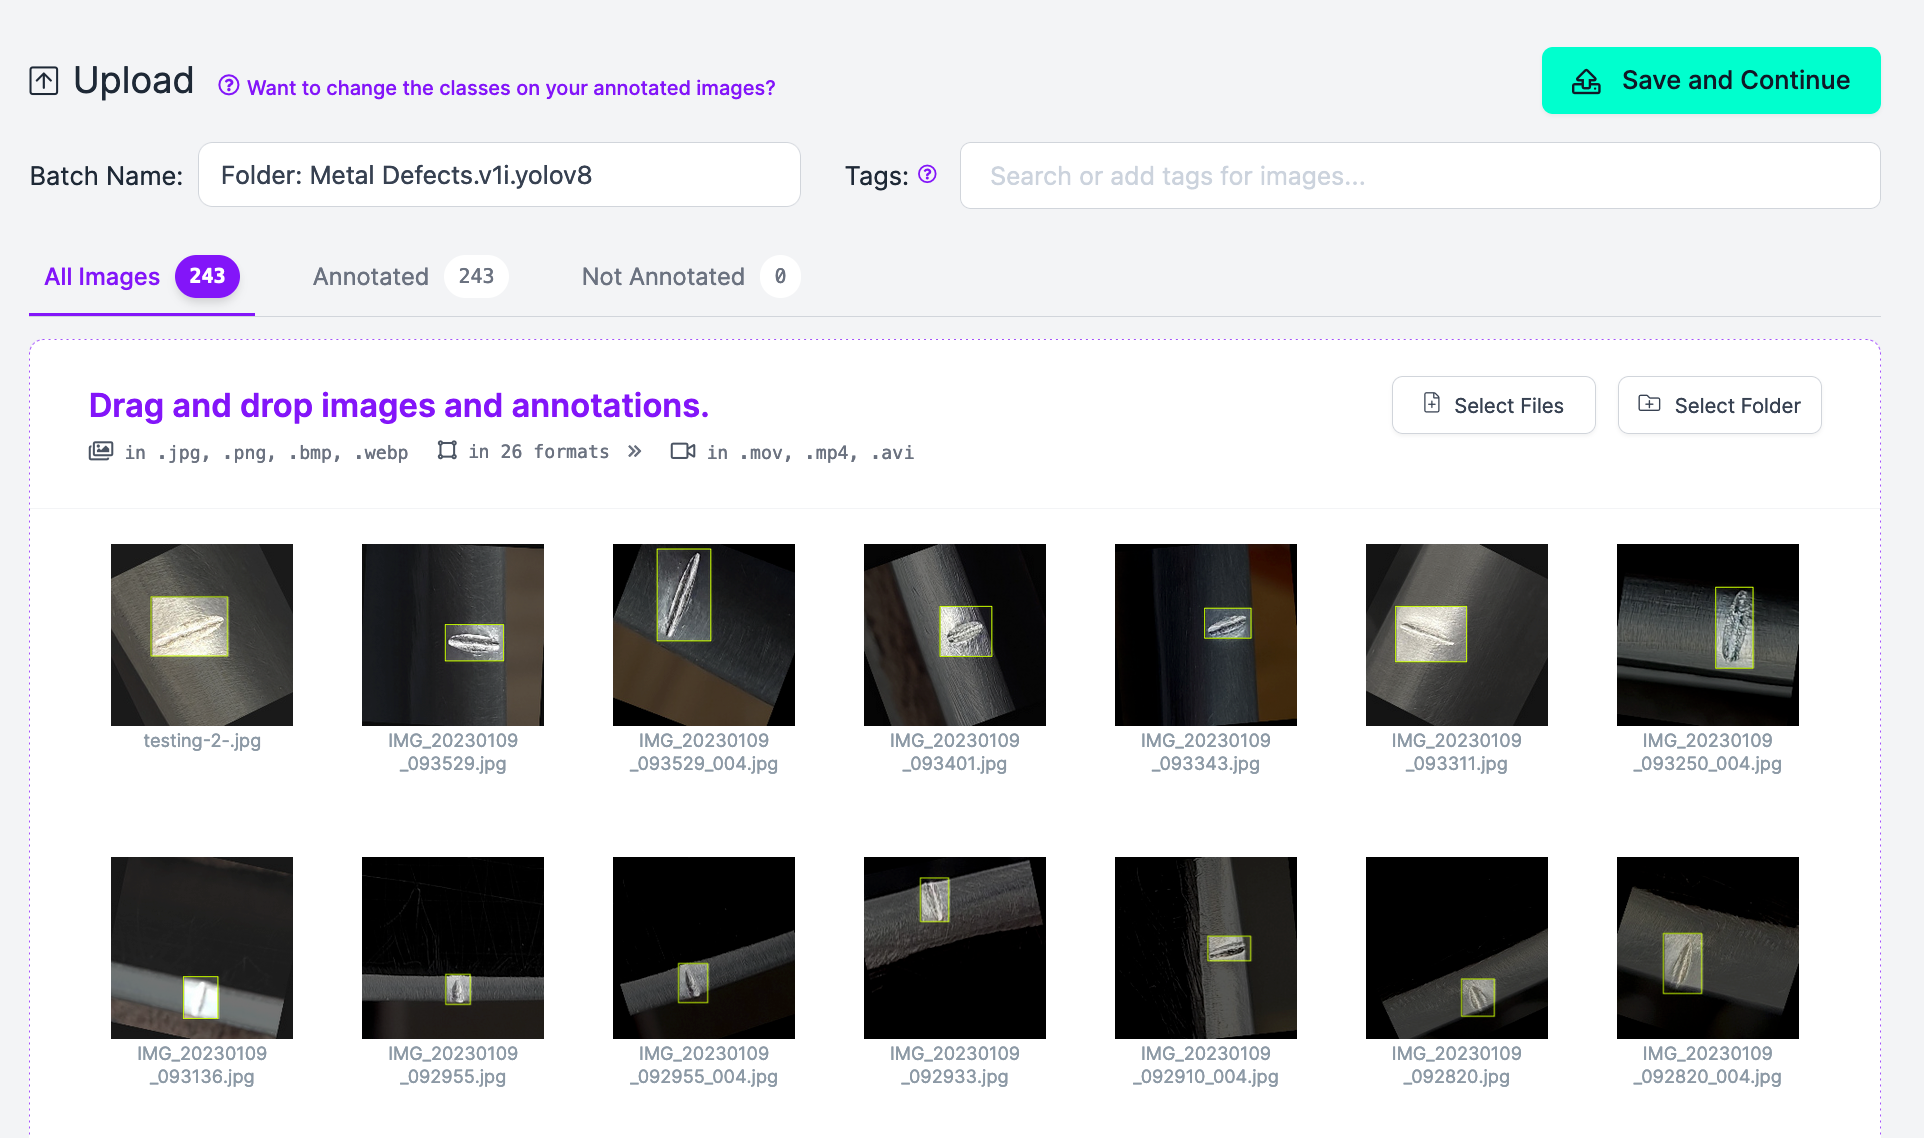This screenshot has height=1138, width=1924.
Task: Open the testing-2-.jpg thumbnail
Action: [202, 635]
